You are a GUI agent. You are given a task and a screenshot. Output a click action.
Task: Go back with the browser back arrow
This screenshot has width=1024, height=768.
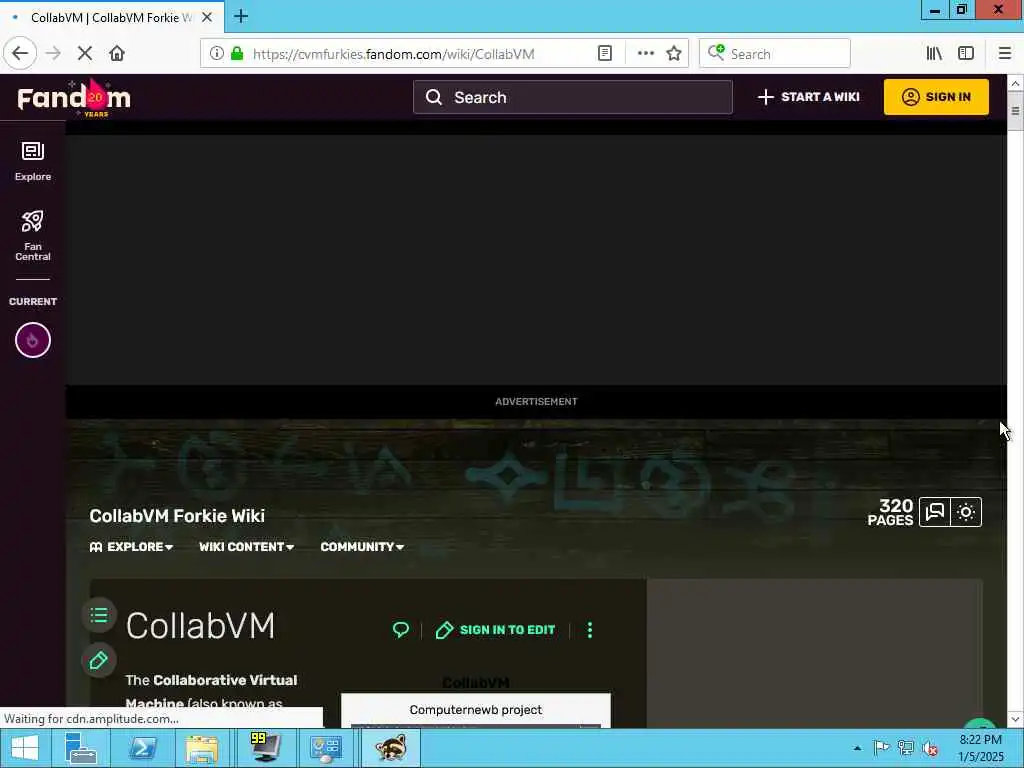click(20, 54)
